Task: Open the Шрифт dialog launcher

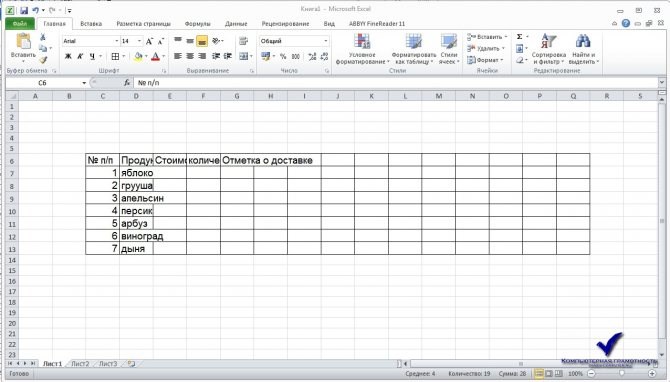Action: pos(164,71)
